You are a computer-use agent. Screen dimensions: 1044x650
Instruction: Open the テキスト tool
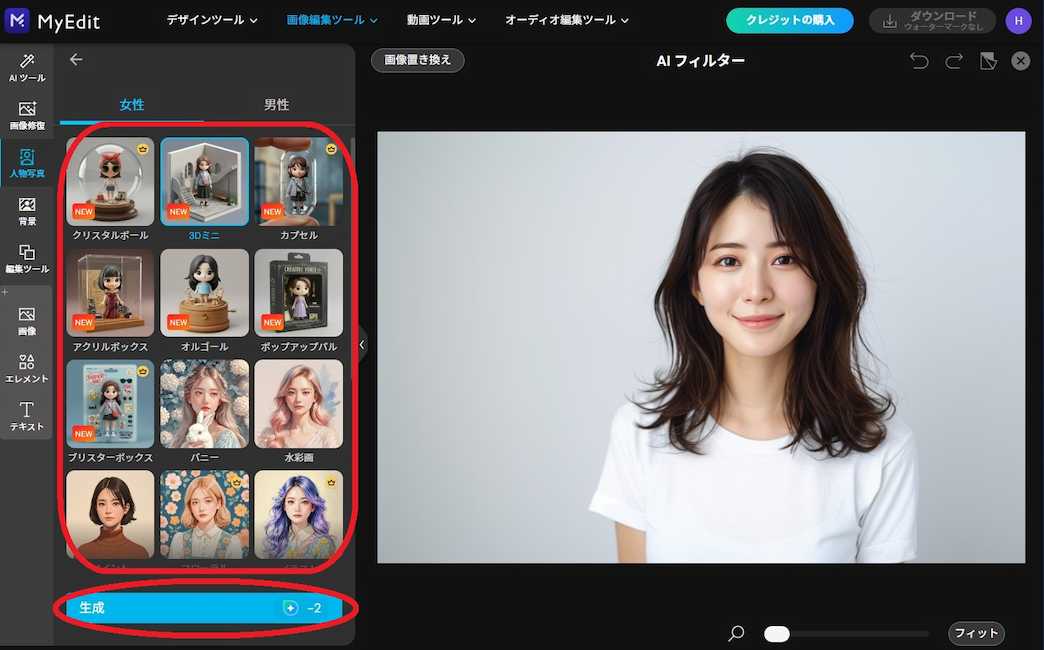[25, 415]
